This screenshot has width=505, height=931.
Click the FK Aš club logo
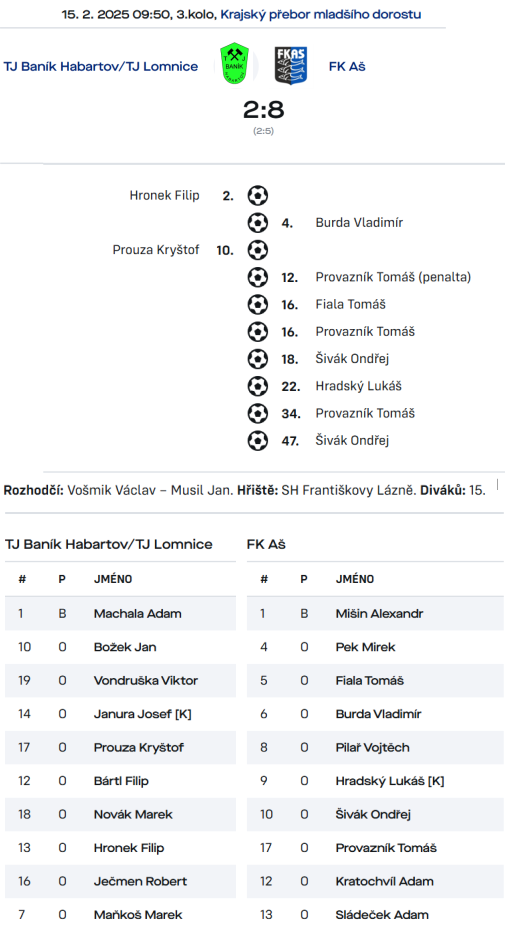point(291,65)
